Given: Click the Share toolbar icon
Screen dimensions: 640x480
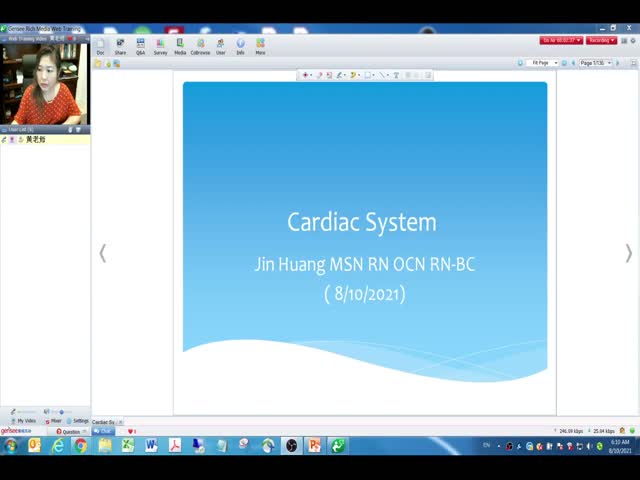Looking at the screenshot, I should click(120, 46).
